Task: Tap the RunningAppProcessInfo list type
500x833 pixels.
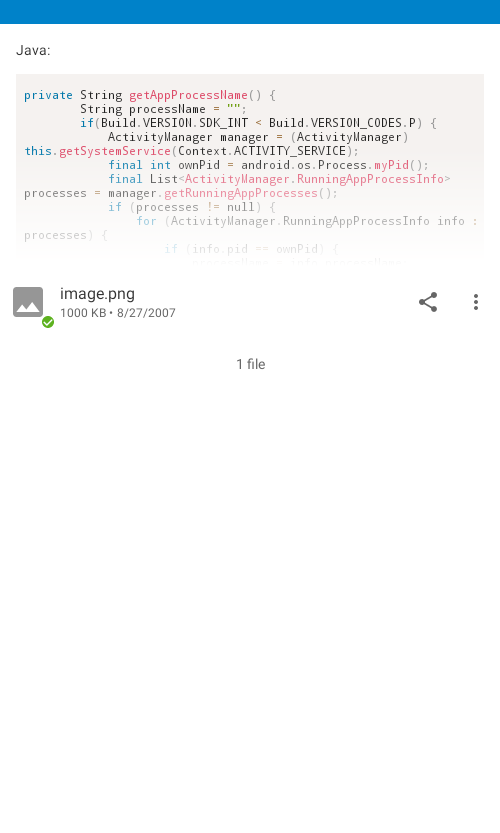Action: 314,179
